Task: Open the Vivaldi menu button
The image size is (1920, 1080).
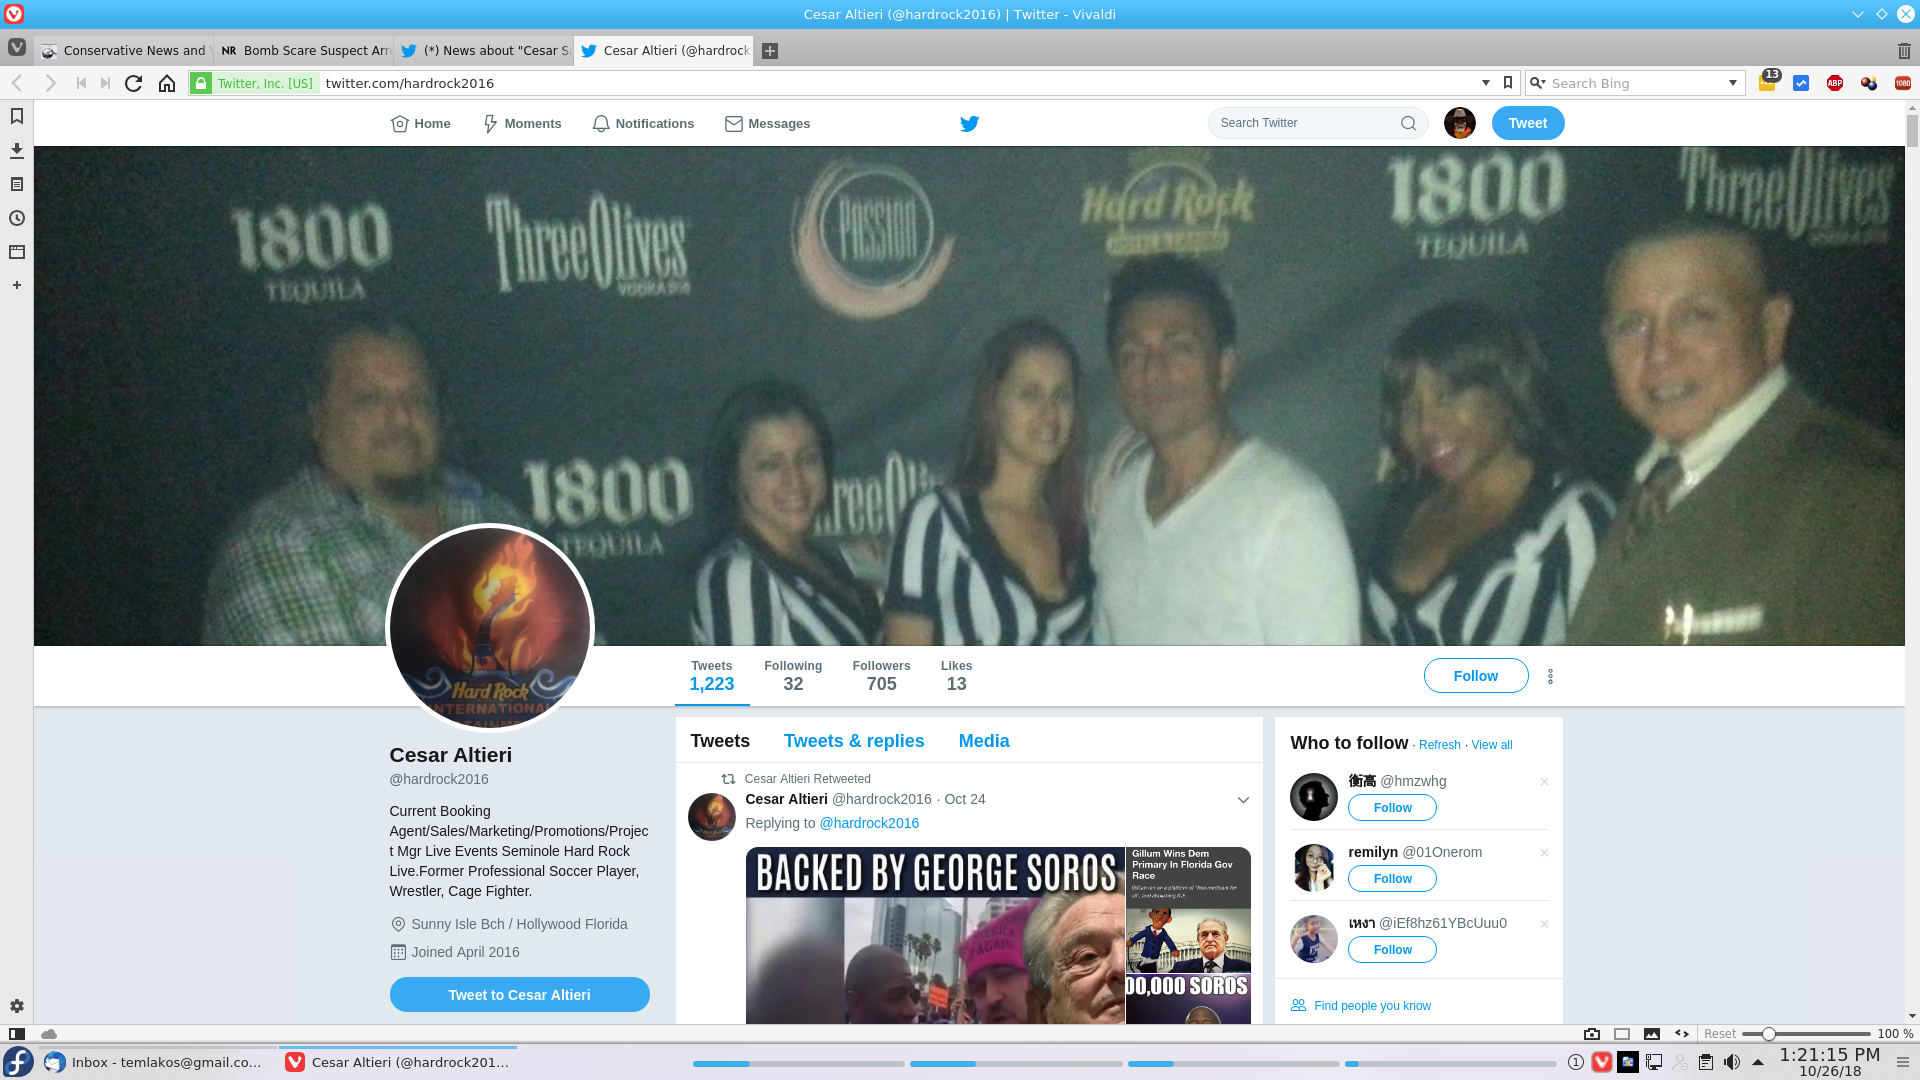Action: pos(17,48)
